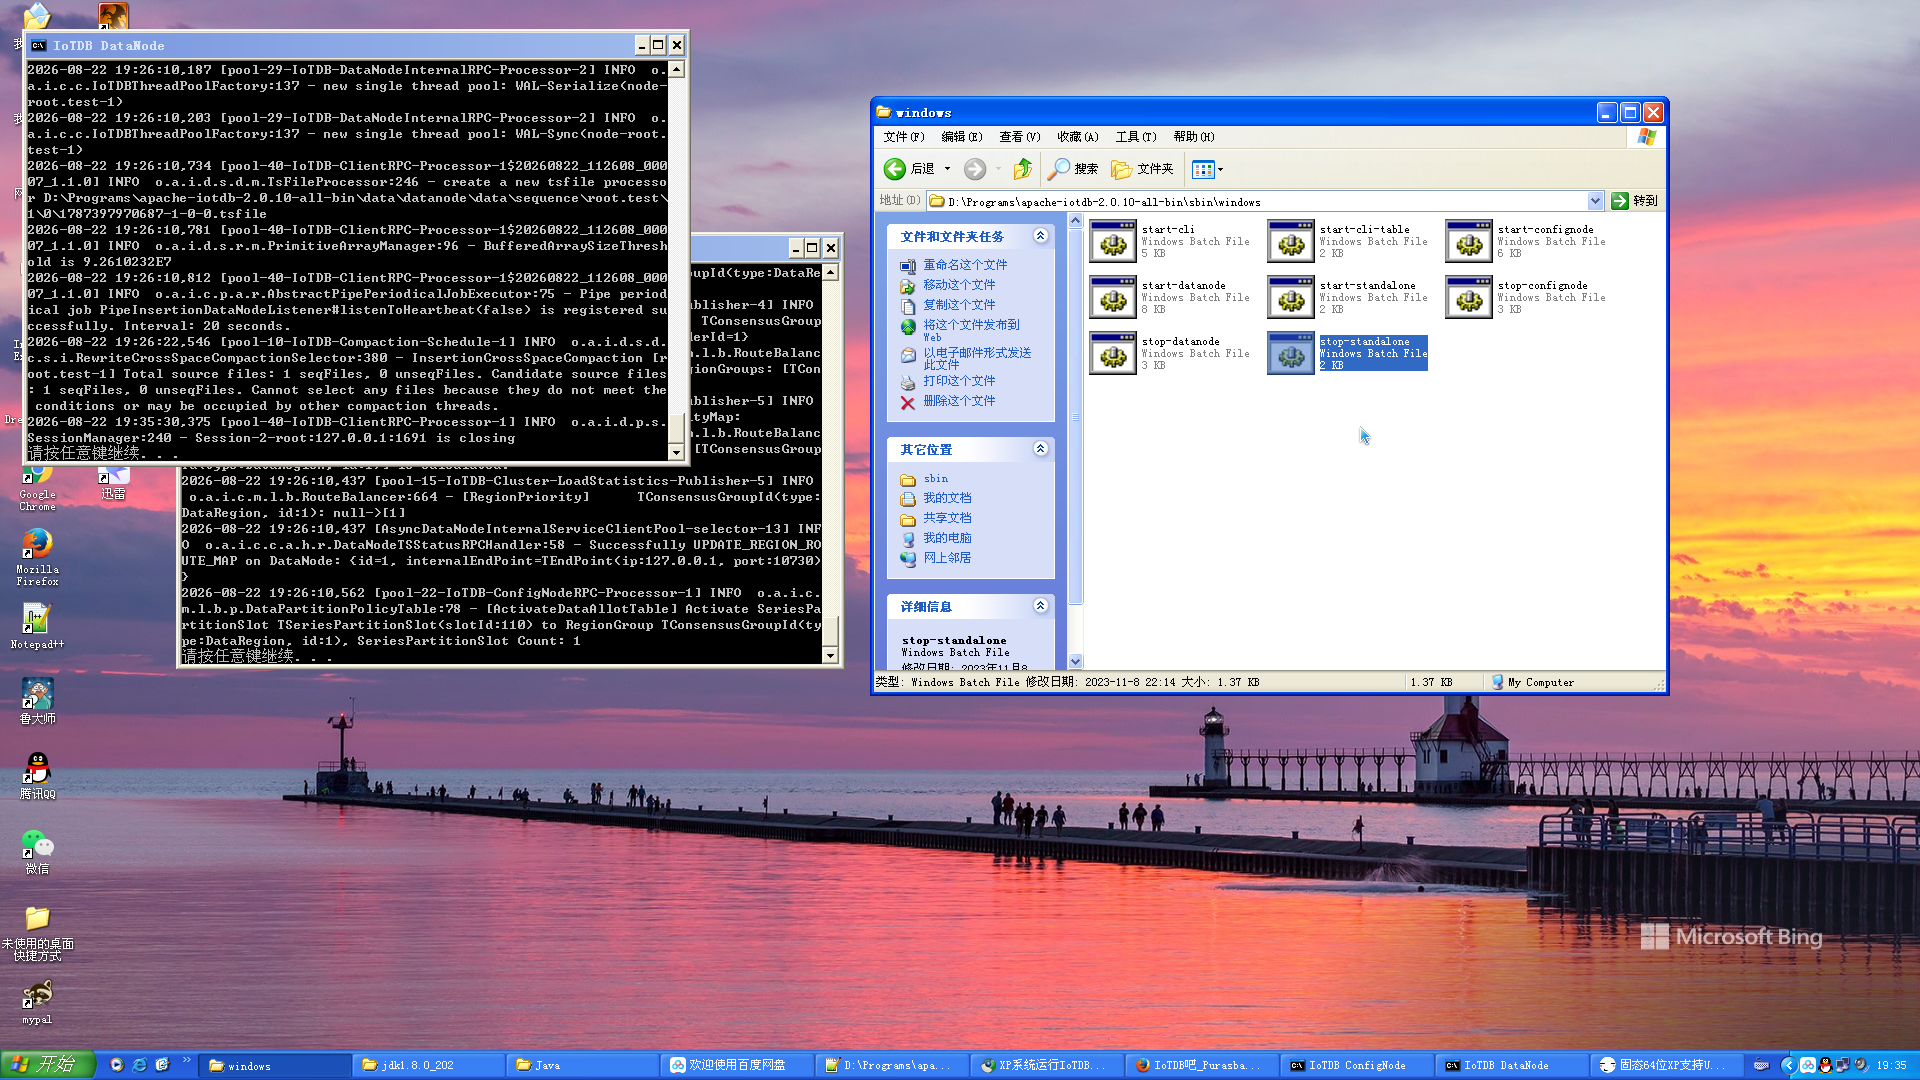
Task: Open the Search (搜索) toolbar button
Action: coord(1073,169)
